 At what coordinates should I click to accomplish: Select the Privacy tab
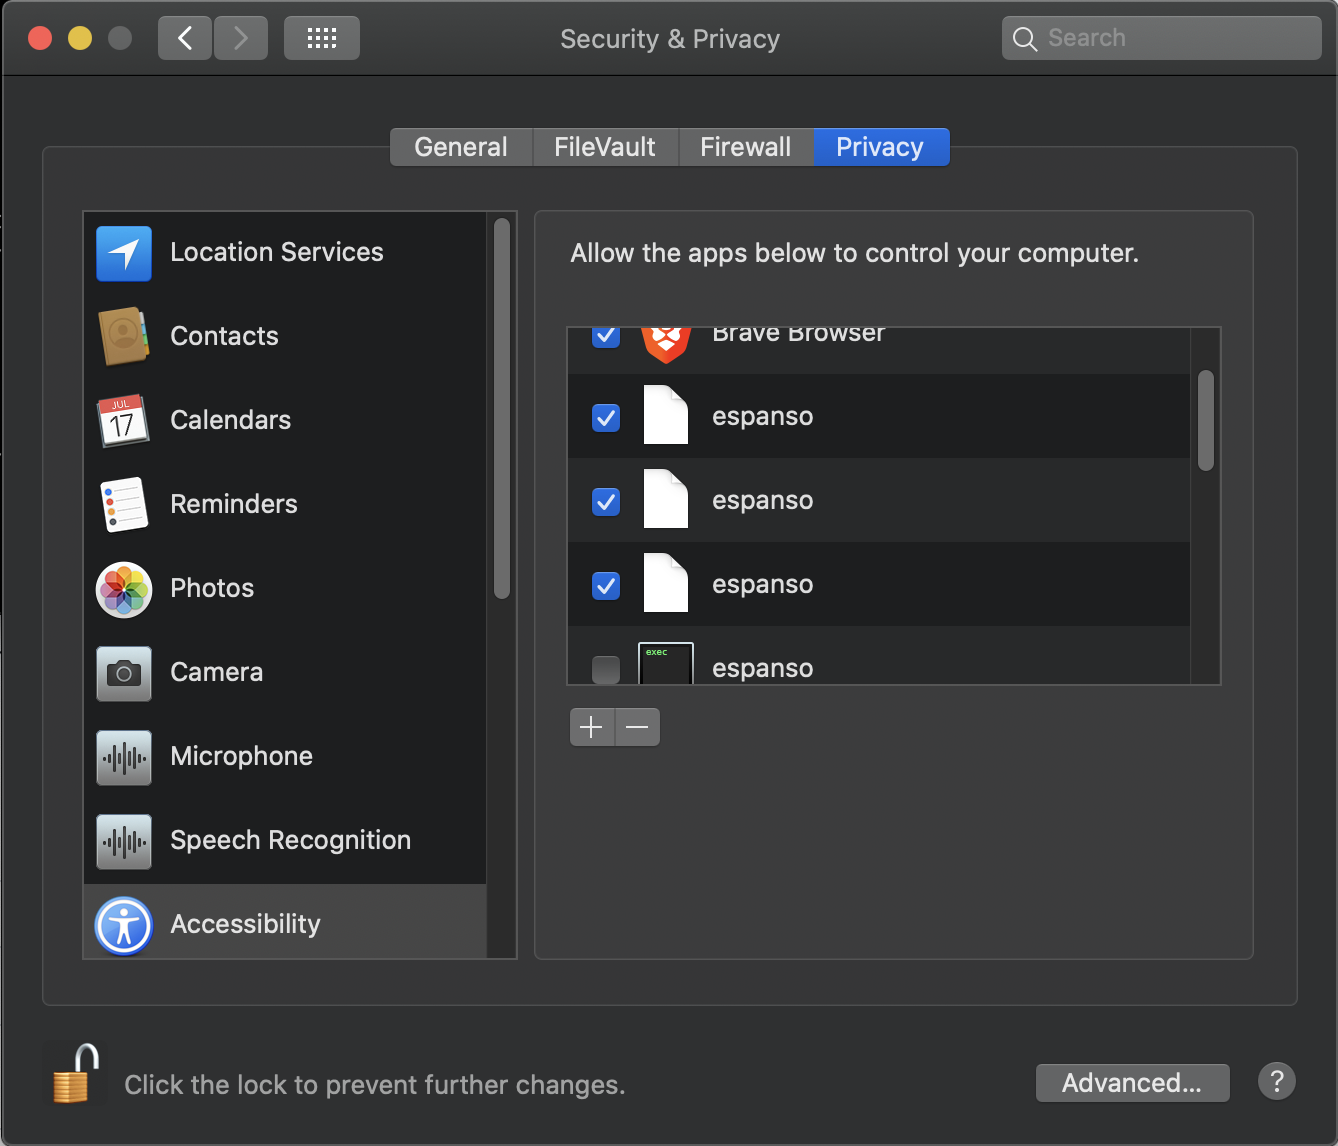point(880,147)
